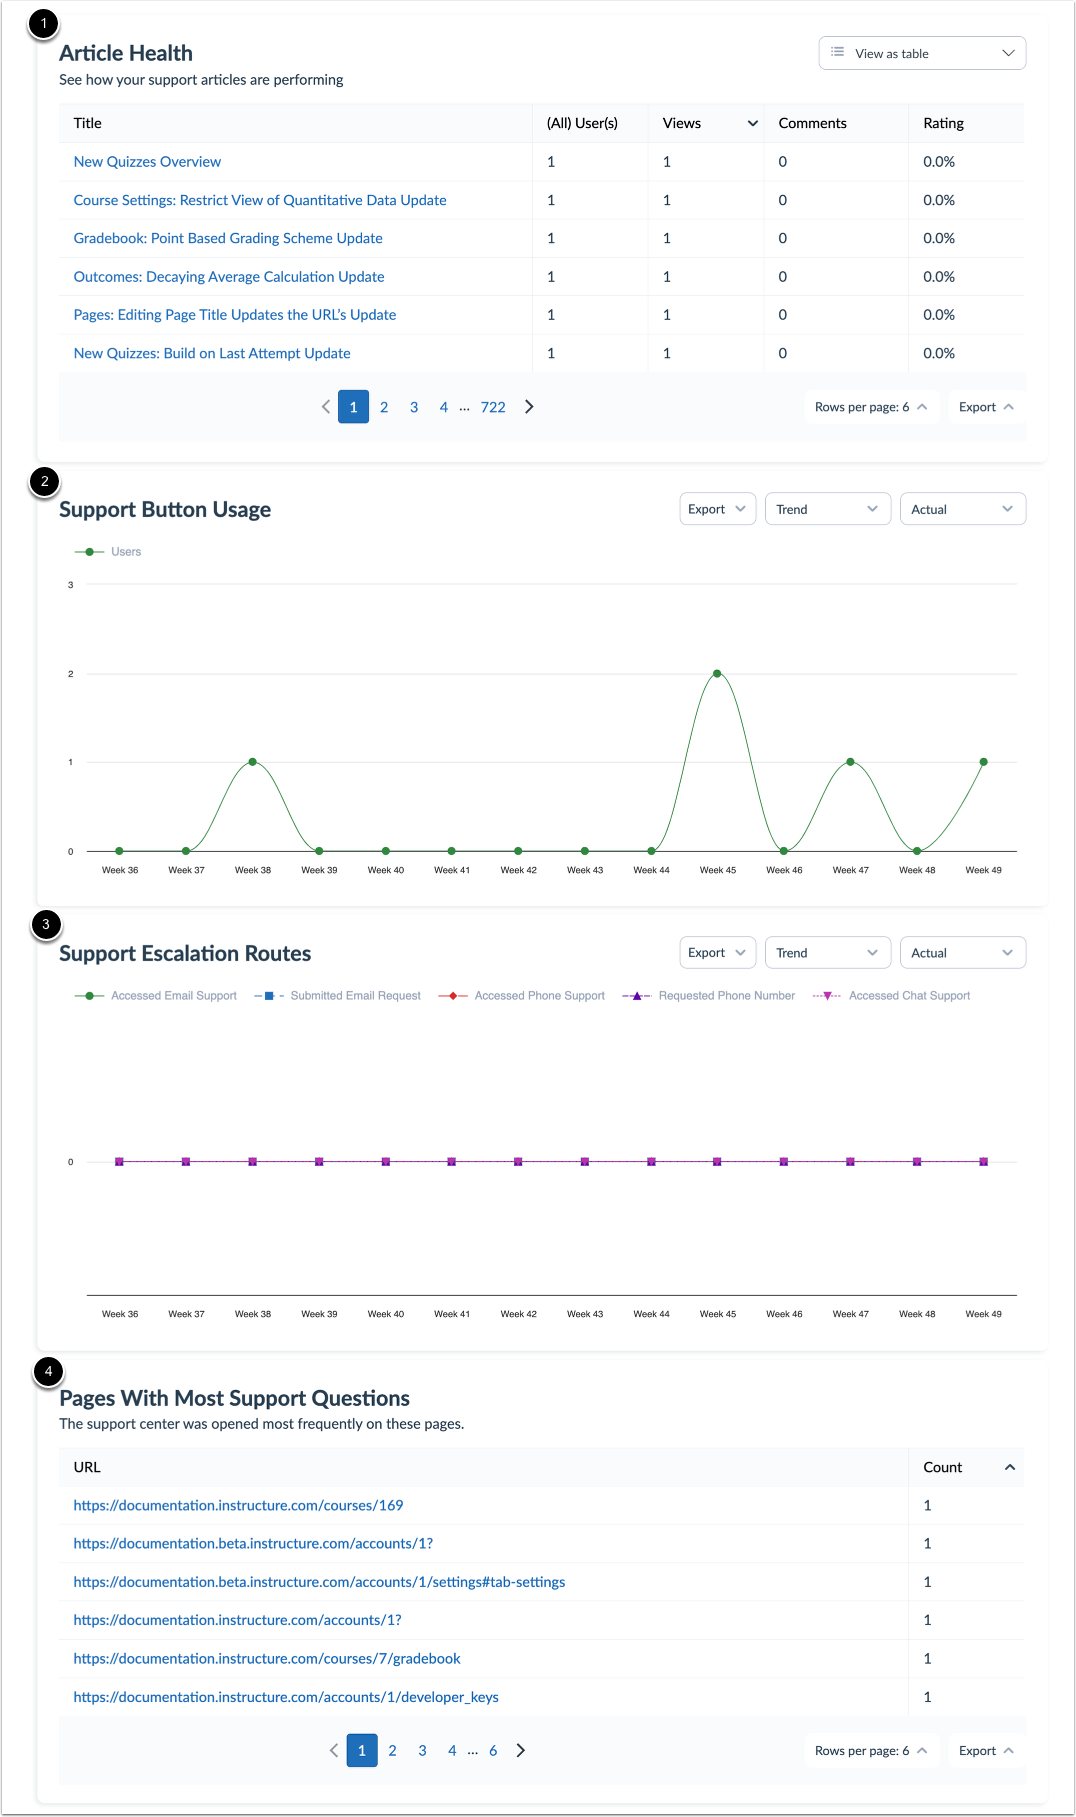This screenshot has height=1817, width=1076.
Task: Advance to next page of Support Questions table
Action: tap(520, 1751)
